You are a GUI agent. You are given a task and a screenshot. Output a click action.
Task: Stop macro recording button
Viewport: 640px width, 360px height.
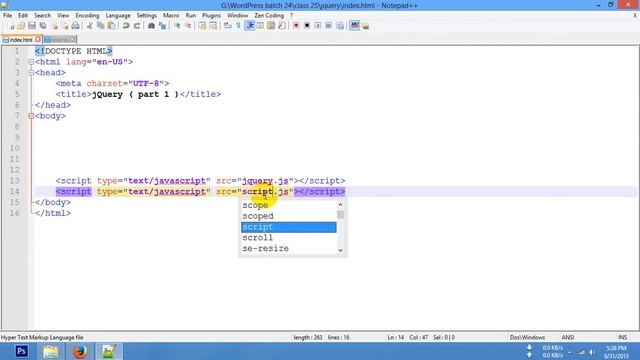tap(307, 26)
